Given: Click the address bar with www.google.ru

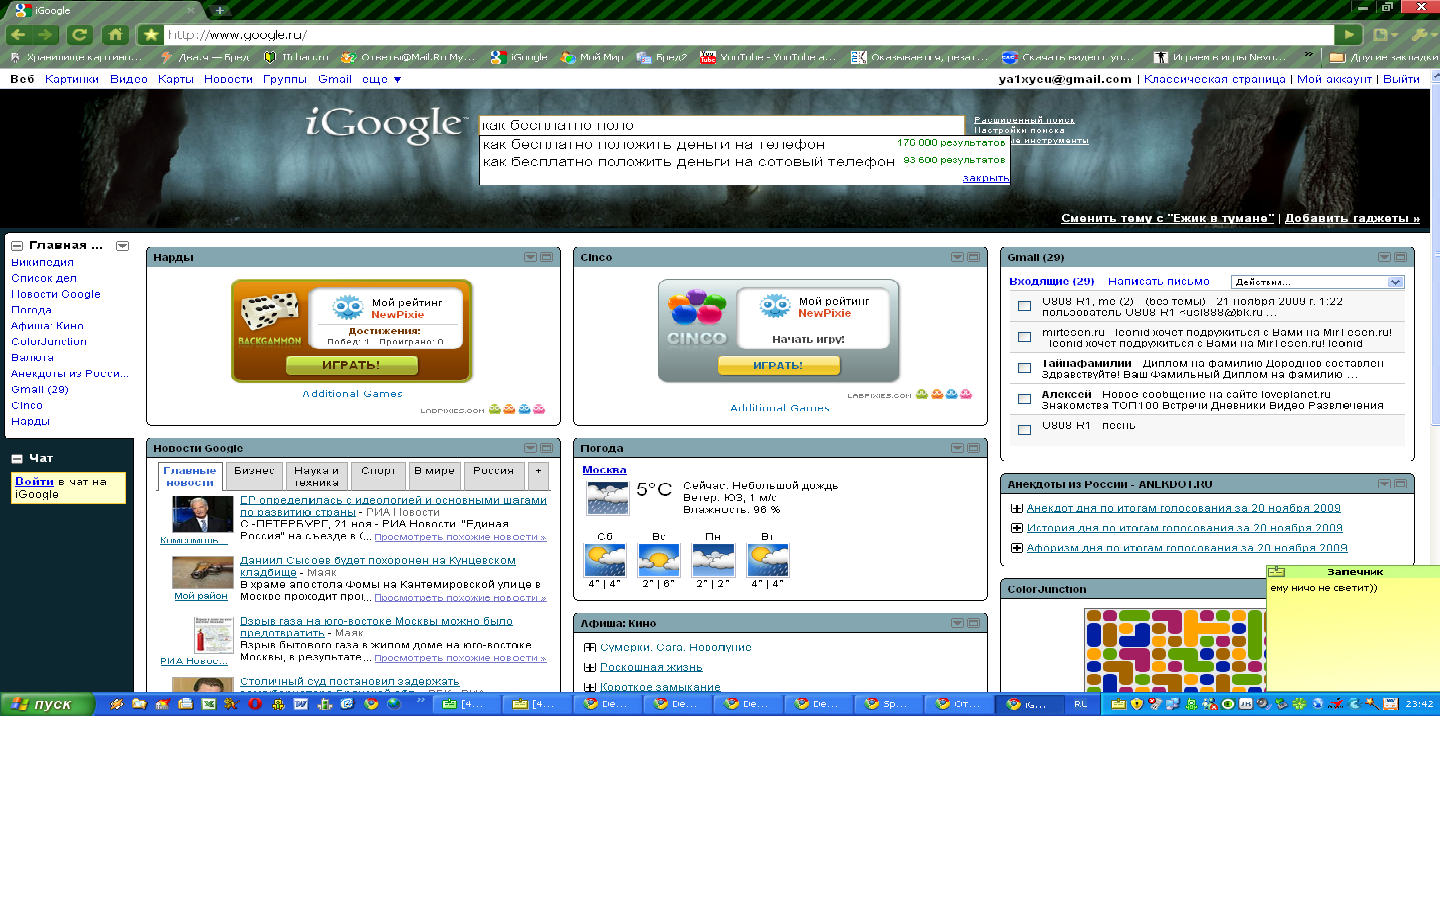Looking at the screenshot, I should 748,34.
